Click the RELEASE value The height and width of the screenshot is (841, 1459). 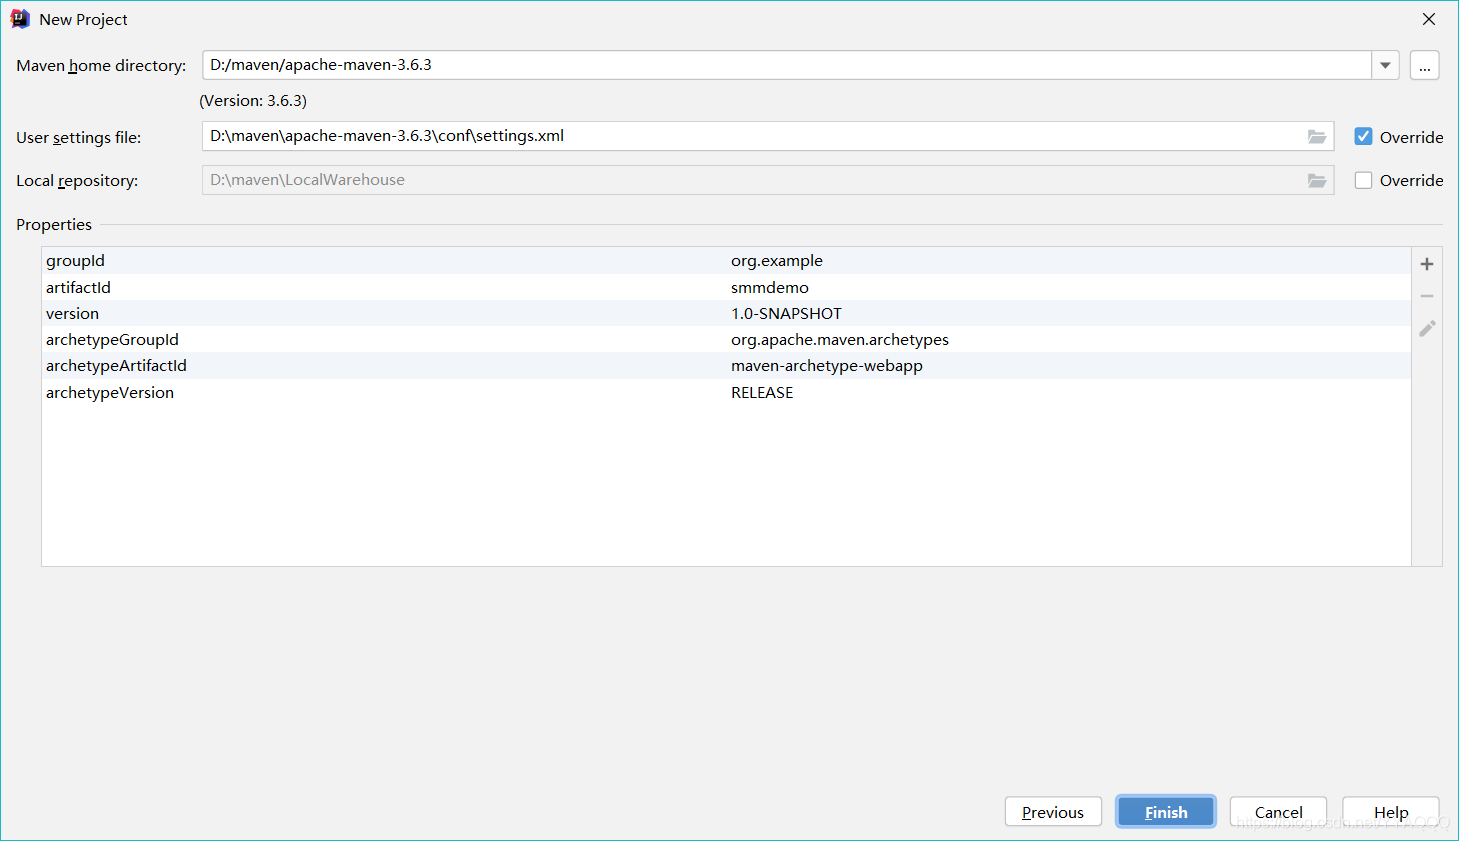point(762,393)
